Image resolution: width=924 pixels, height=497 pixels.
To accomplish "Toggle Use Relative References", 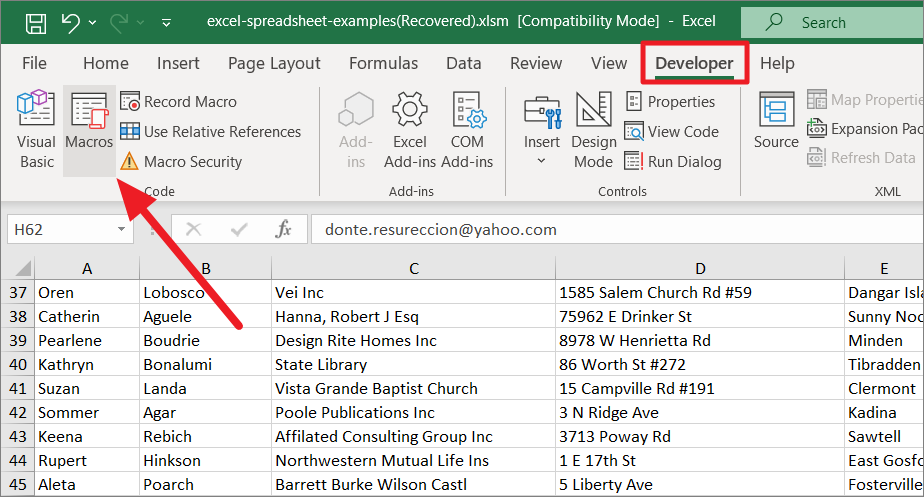I will (x=210, y=131).
